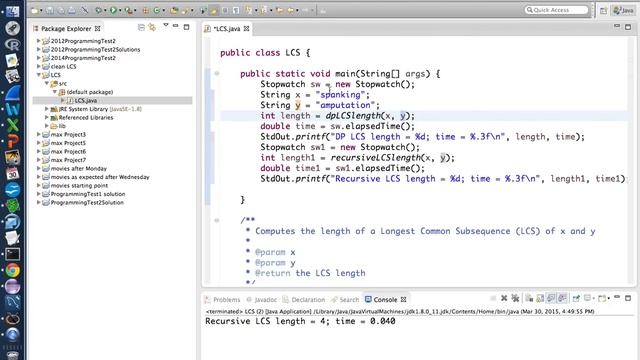Toggle Show Console on Standard Out Change
The image size is (640, 360).
551,298
